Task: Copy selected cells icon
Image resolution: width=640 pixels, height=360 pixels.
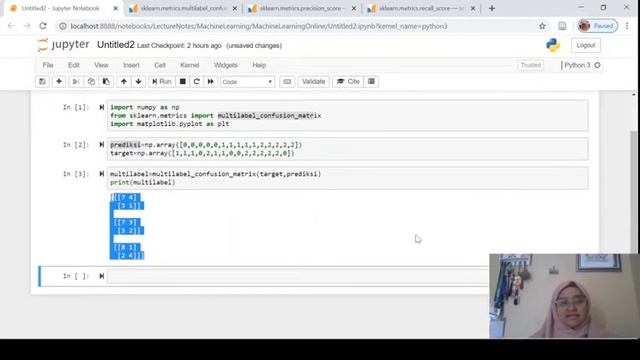Action: [91, 82]
